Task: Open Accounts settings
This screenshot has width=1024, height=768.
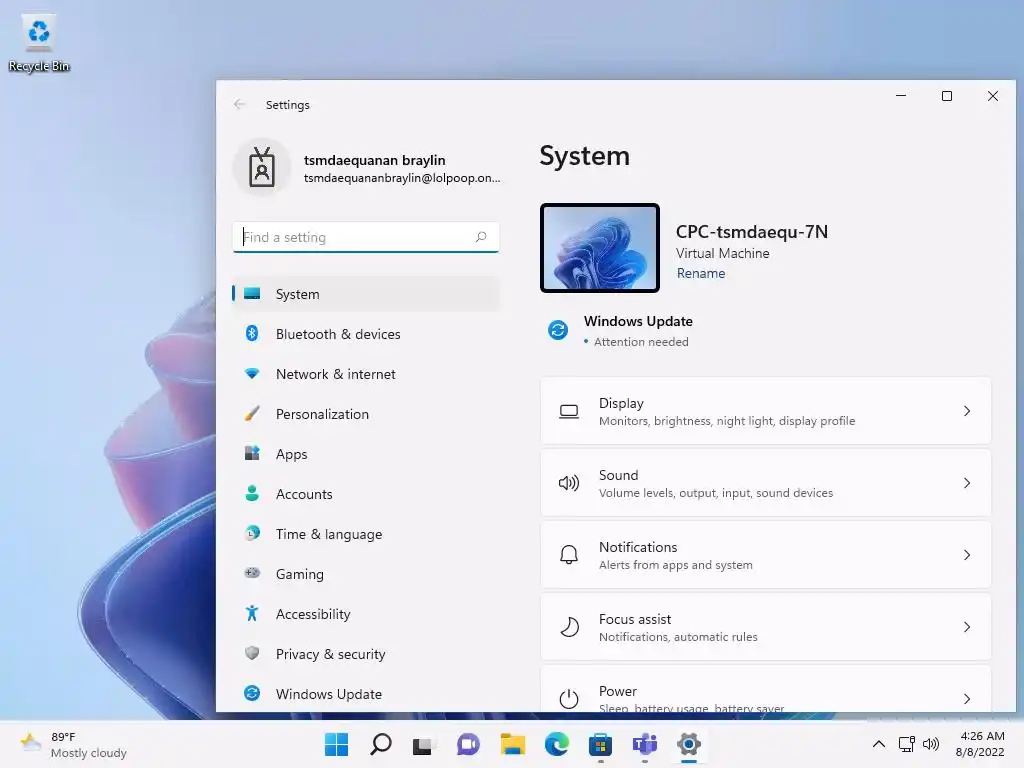Action: click(x=366, y=493)
